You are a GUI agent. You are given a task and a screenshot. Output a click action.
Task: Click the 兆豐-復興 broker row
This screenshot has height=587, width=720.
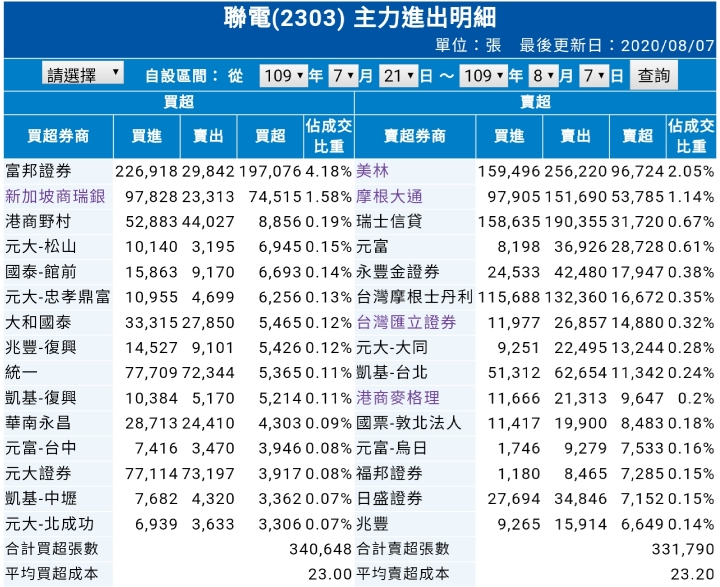coord(179,348)
